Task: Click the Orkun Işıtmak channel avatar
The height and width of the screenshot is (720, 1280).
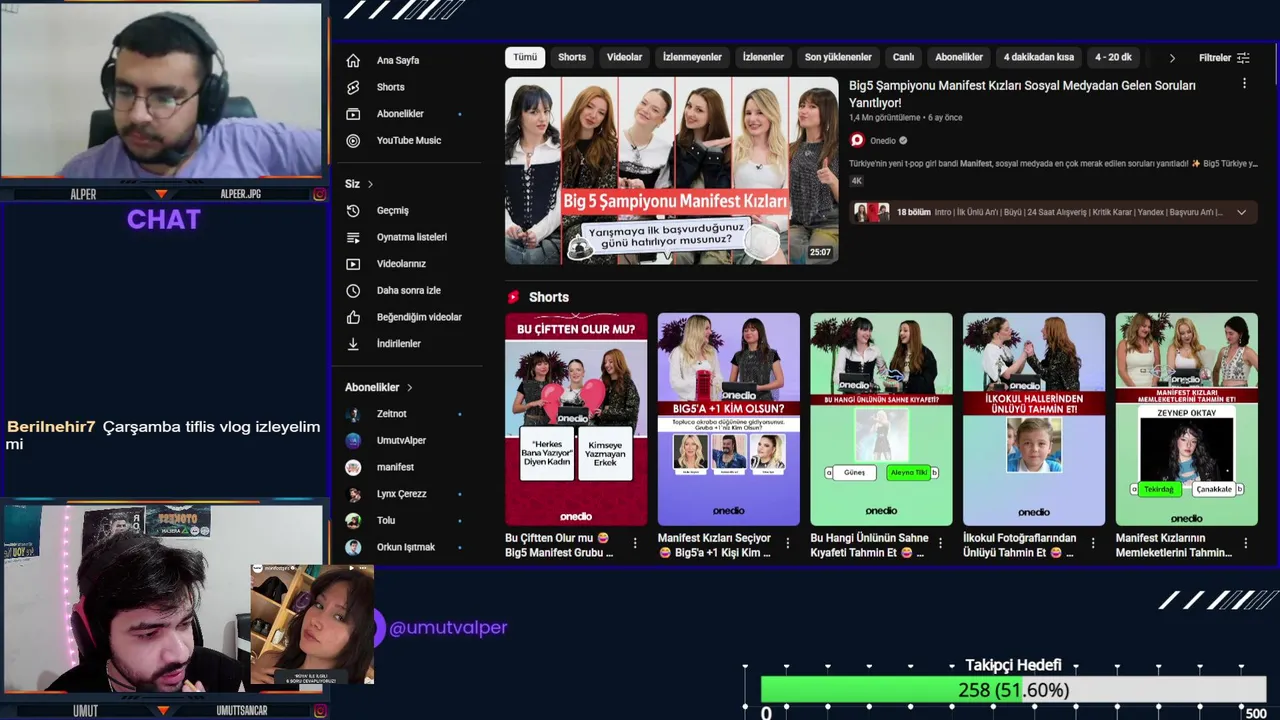Action: click(x=353, y=547)
